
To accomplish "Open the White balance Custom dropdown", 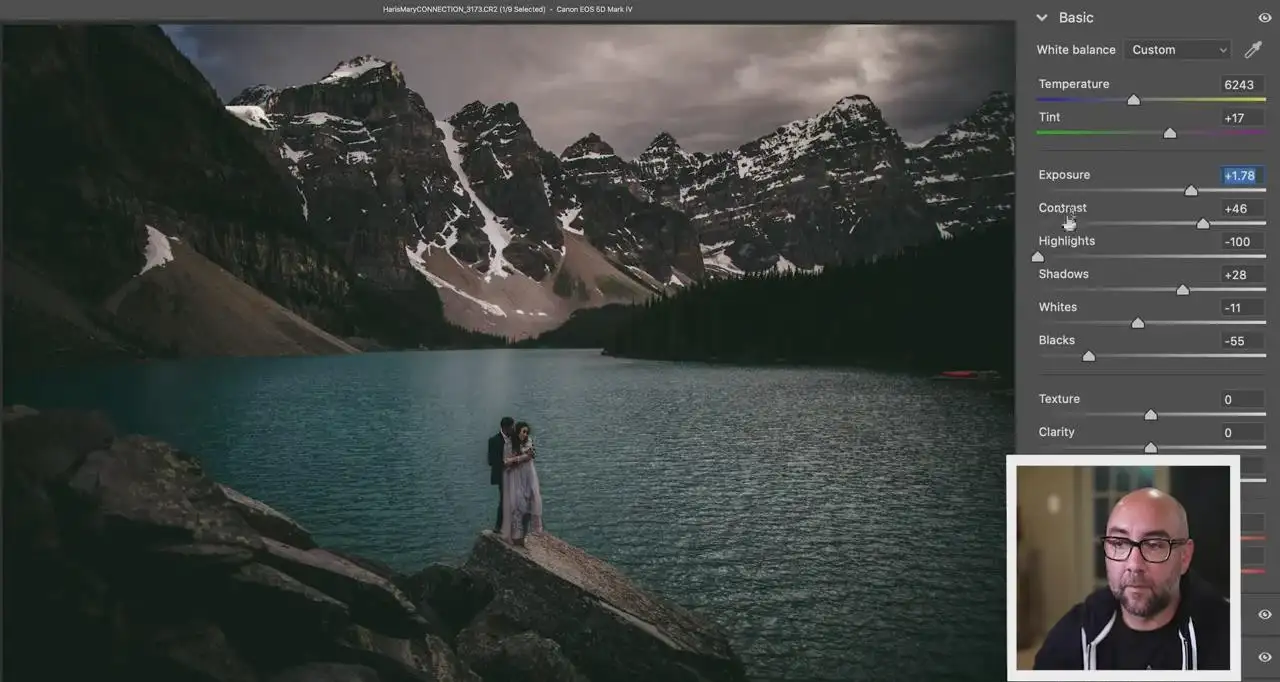I will (x=1177, y=50).
